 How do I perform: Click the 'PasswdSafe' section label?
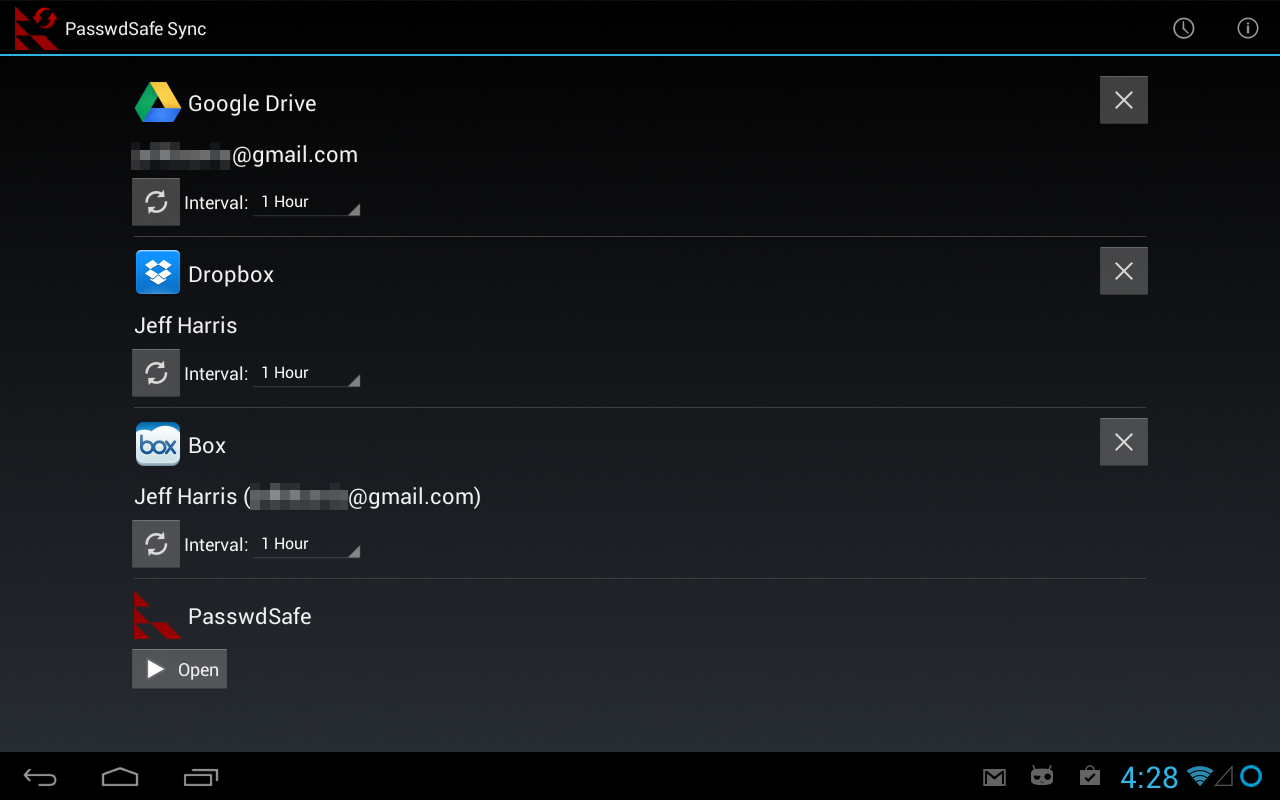click(x=250, y=616)
